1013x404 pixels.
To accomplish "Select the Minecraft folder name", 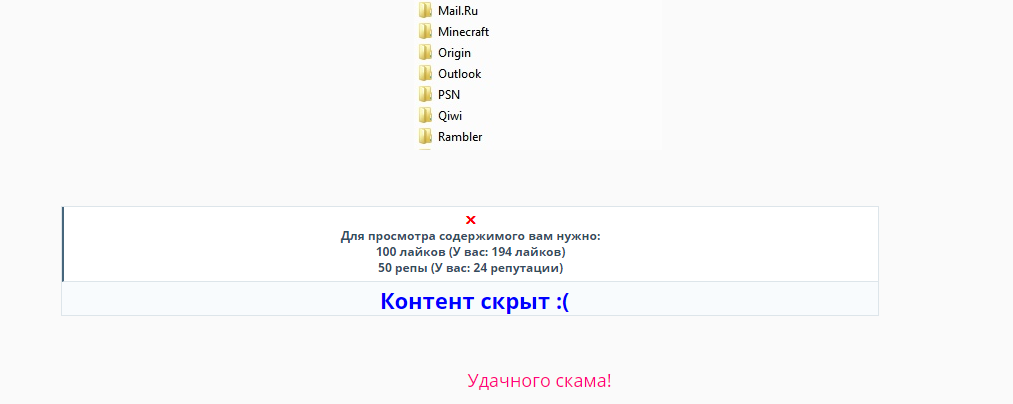I will tap(463, 32).
